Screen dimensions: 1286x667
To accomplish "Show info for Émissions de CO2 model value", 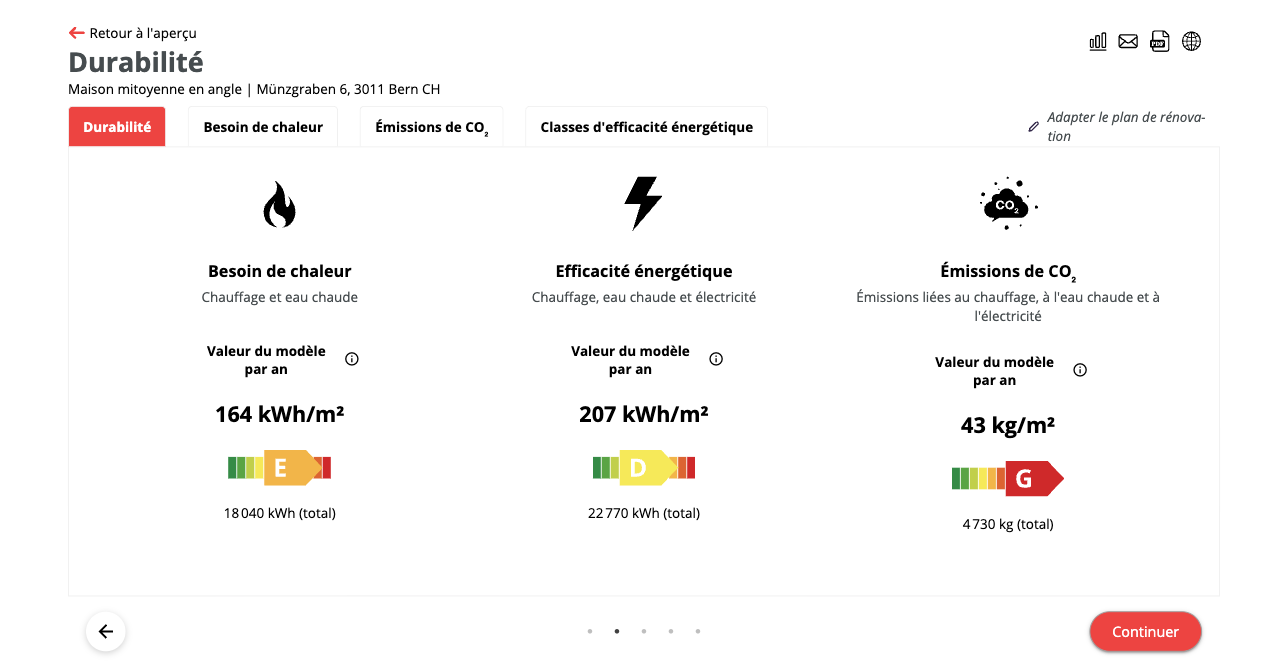I will click(x=1080, y=370).
